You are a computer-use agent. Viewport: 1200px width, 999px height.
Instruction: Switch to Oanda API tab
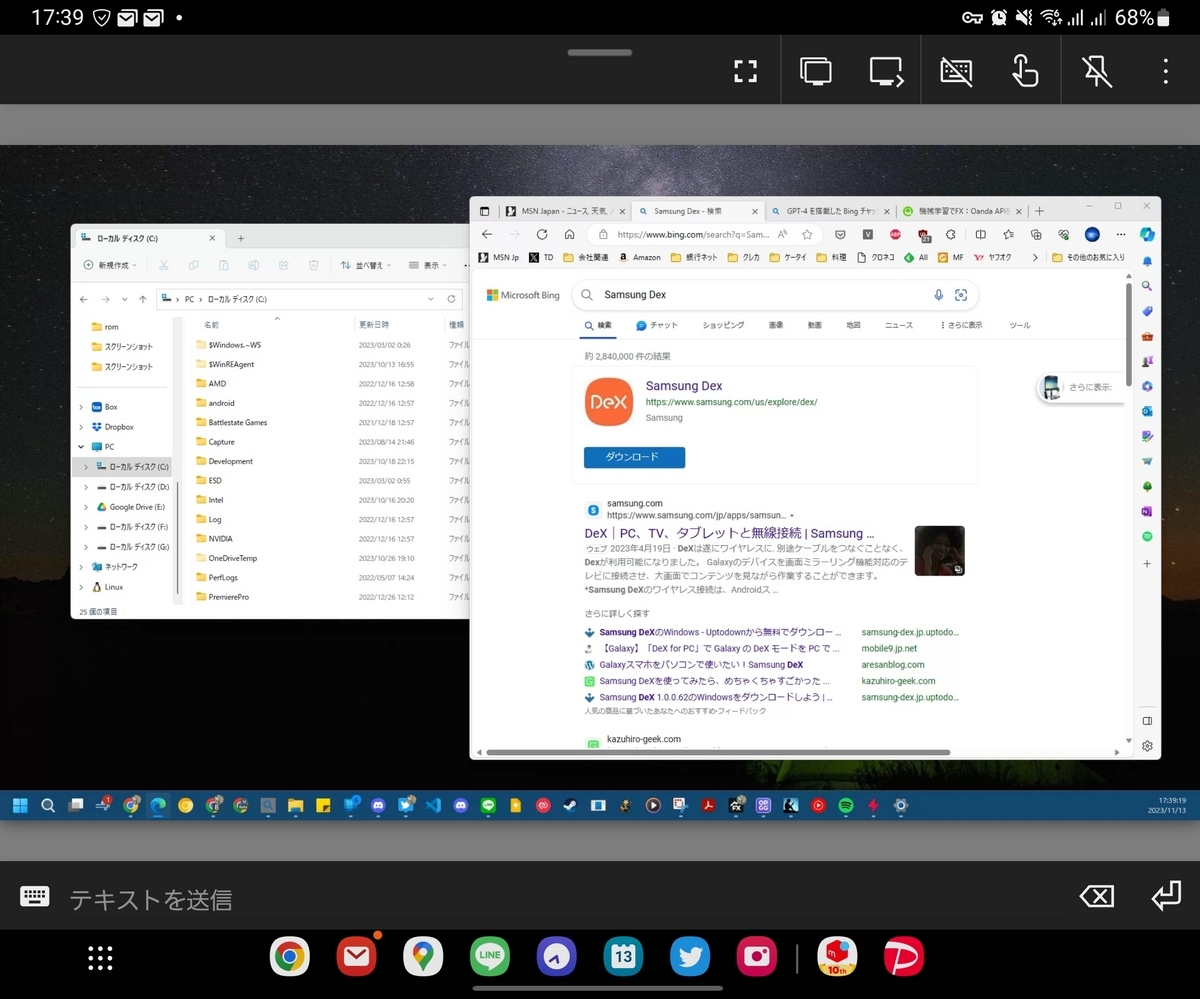(961, 211)
